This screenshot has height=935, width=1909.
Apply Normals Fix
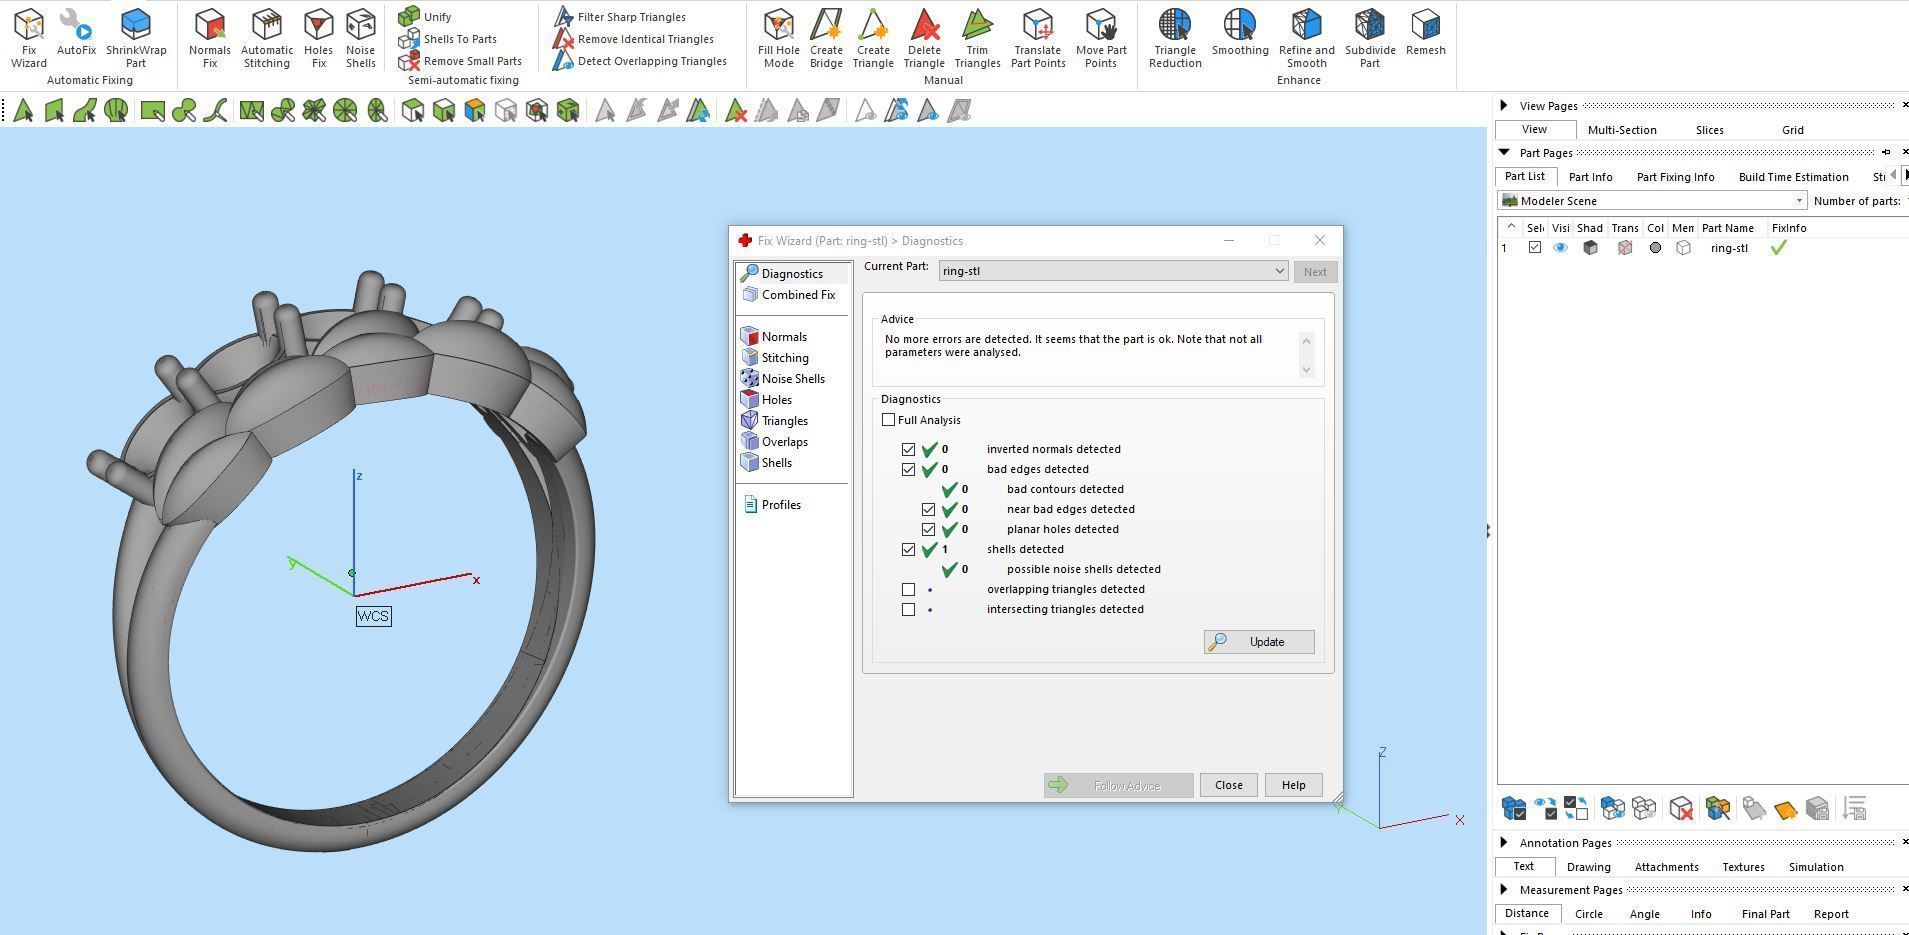(x=209, y=39)
